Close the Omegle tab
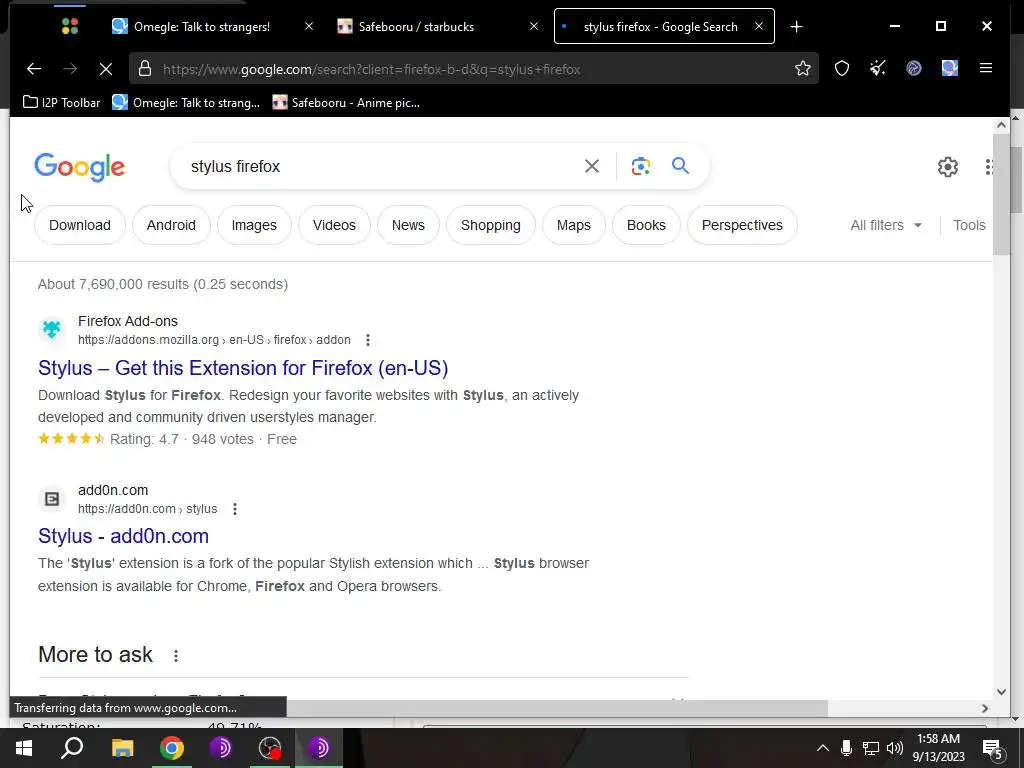Image resolution: width=1024 pixels, height=768 pixels. coord(309,26)
